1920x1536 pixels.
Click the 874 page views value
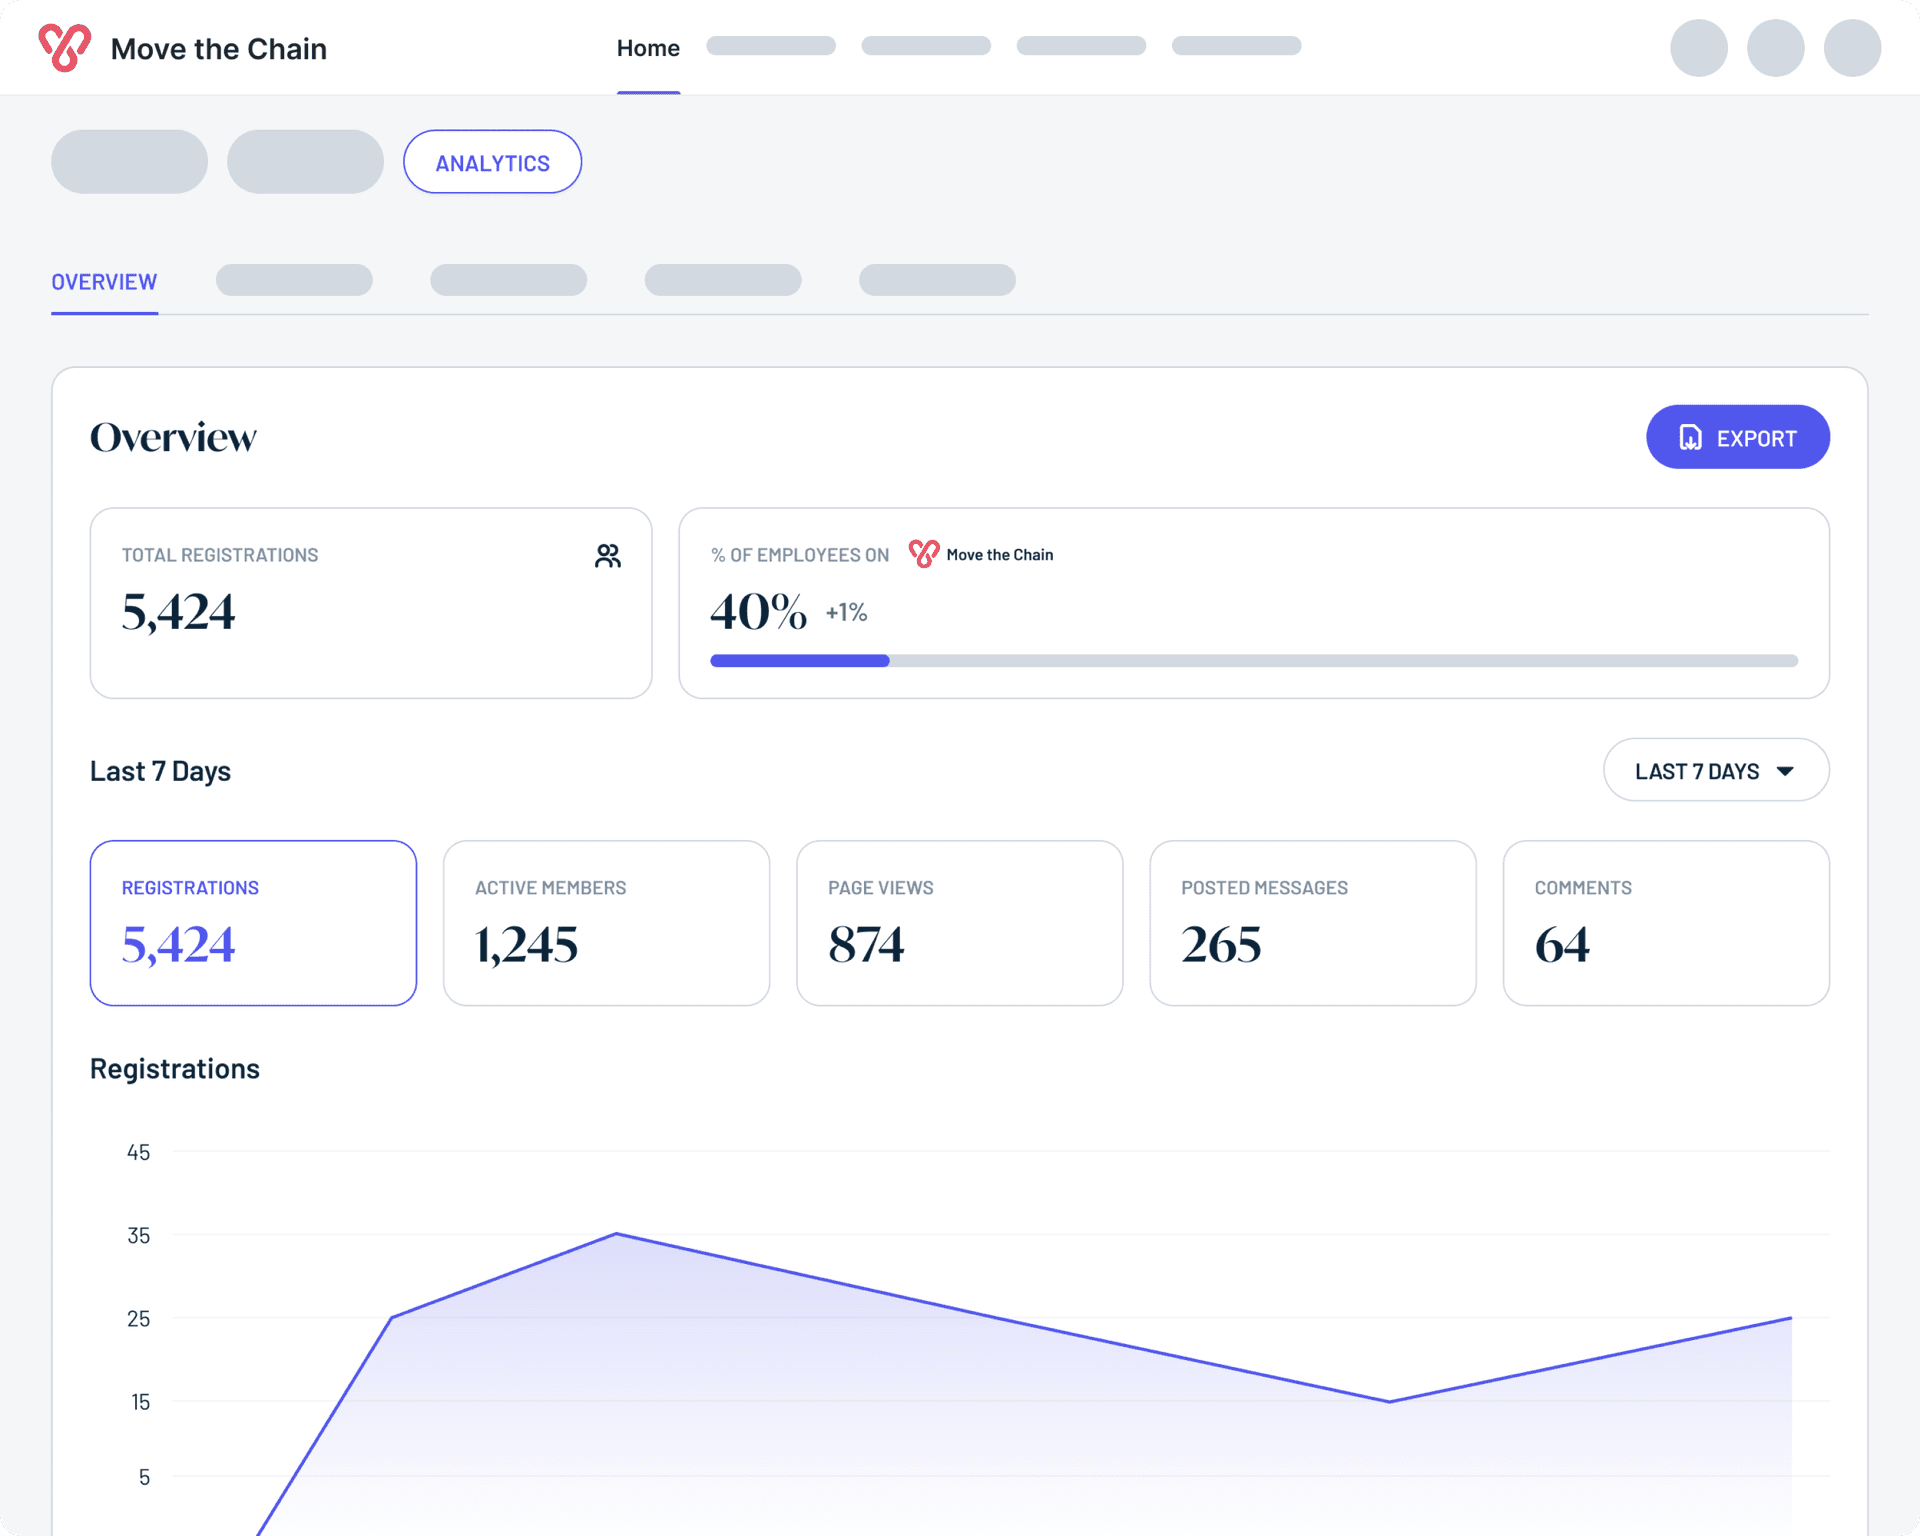(866, 945)
